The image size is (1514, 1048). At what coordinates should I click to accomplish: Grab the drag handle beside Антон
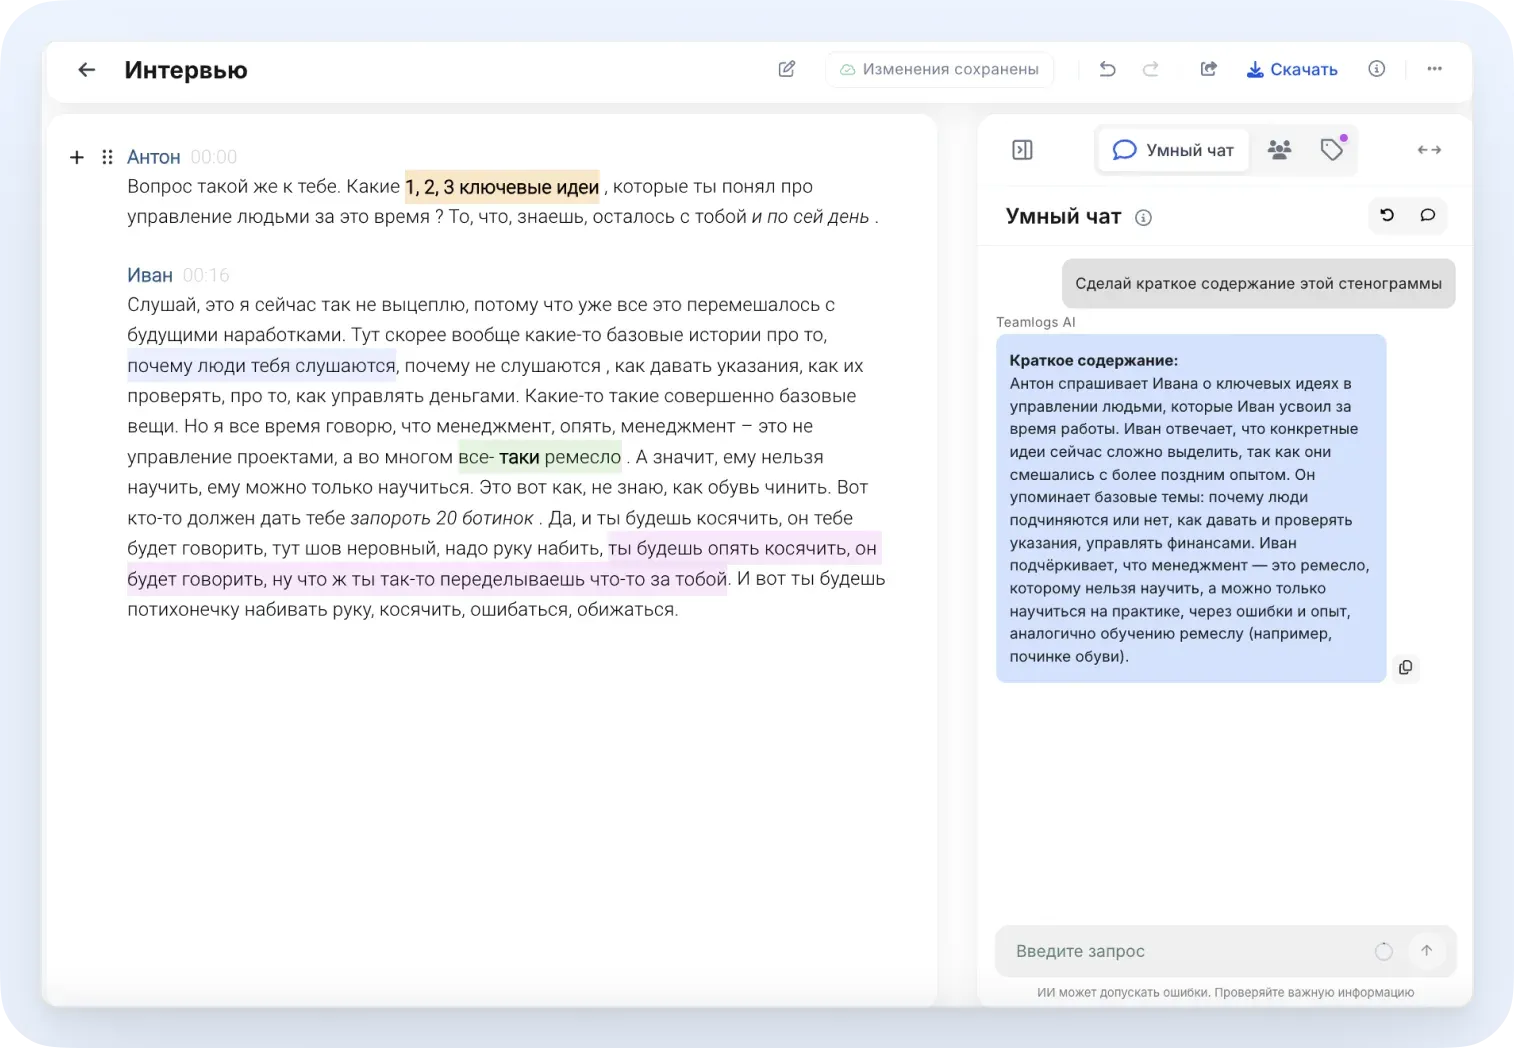[x=107, y=157]
